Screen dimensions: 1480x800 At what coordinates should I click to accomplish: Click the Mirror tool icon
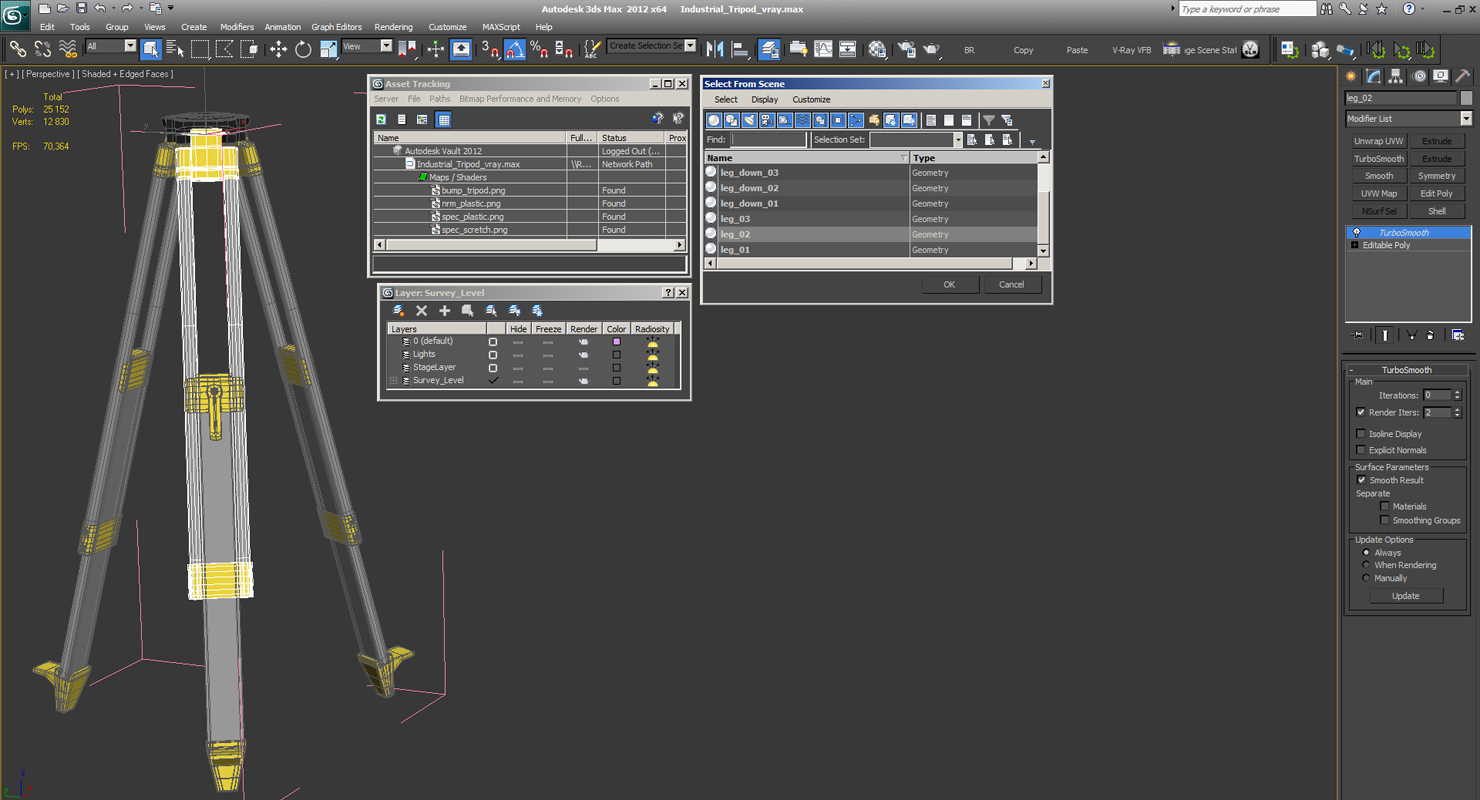tap(715, 48)
